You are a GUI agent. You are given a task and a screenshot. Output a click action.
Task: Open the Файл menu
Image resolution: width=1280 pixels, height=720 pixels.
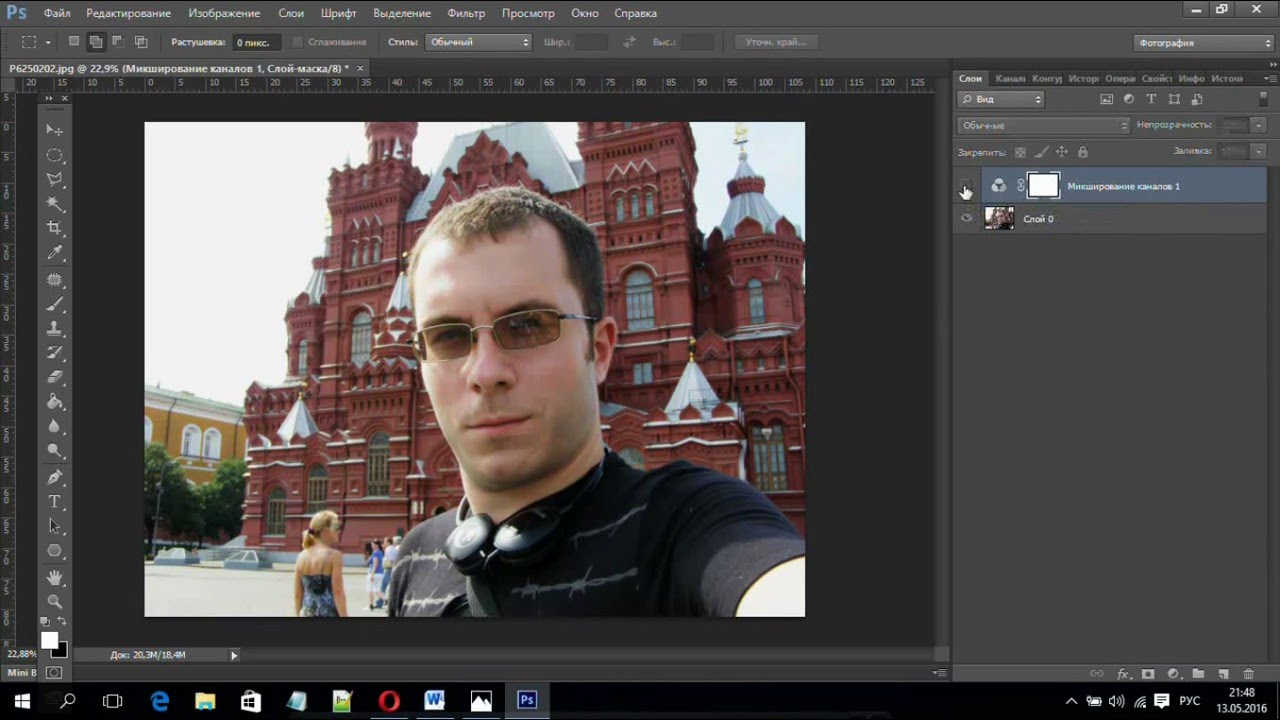(57, 13)
